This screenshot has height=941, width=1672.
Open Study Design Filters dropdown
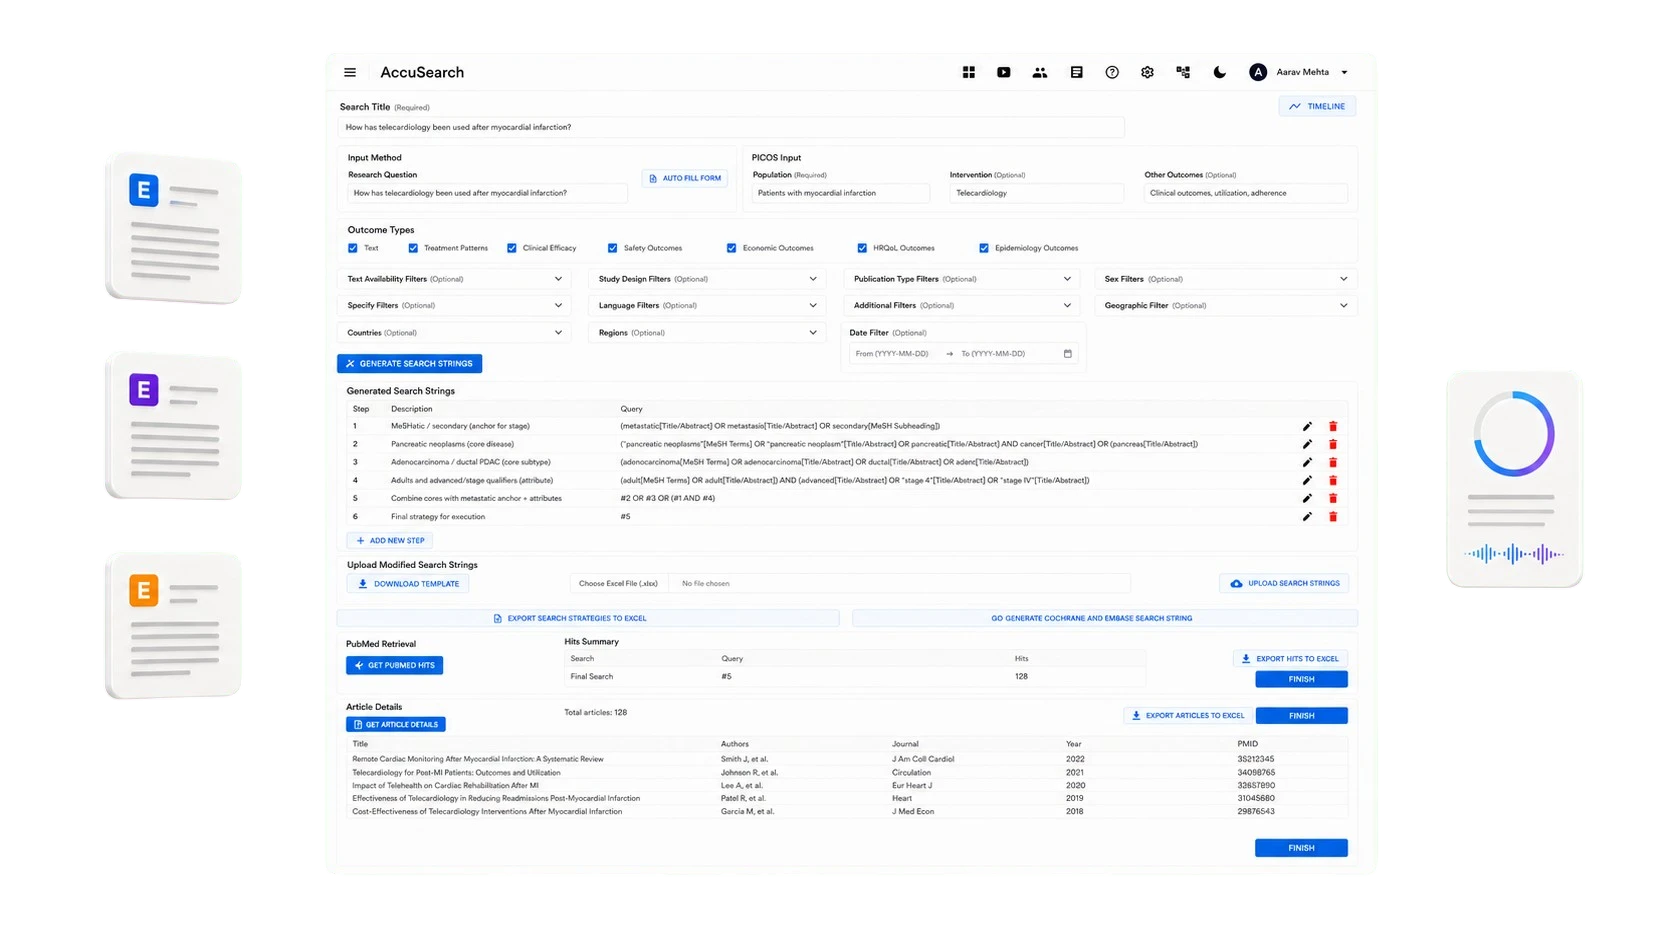coord(707,279)
